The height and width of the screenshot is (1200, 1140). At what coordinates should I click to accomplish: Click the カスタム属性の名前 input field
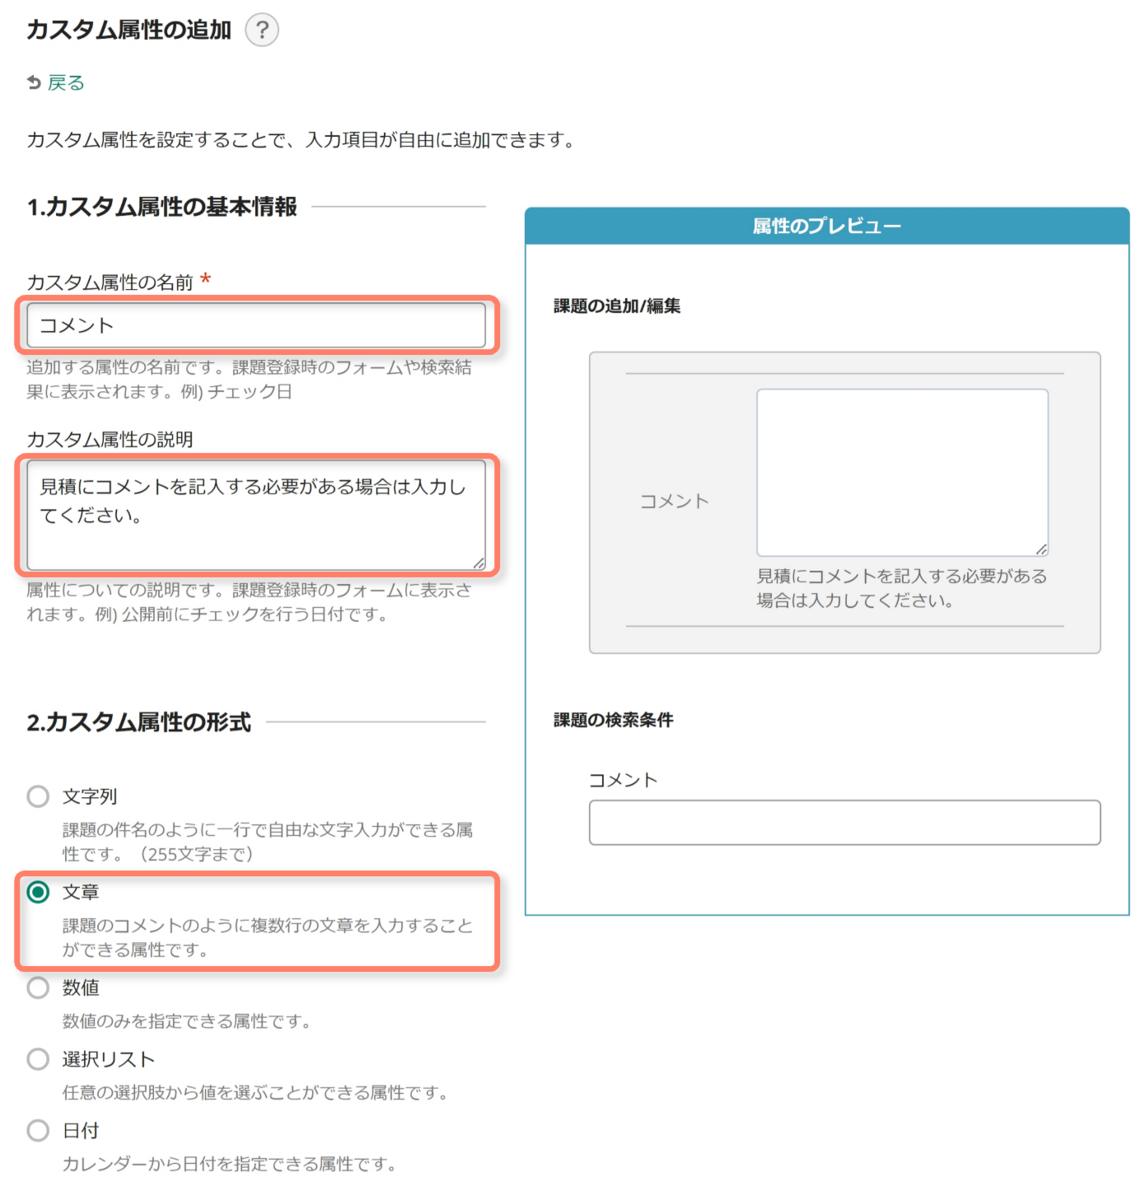coord(256,325)
